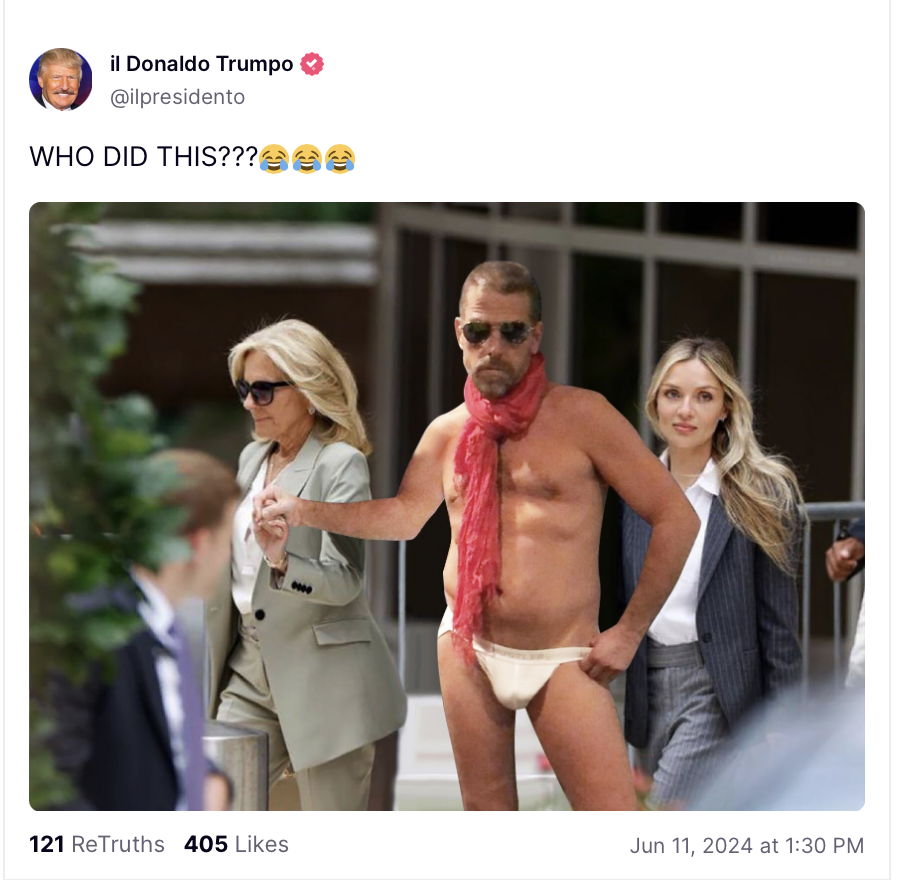Click the first laughing-crying emoji
The image size is (898, 880).
[x=274, y=159]
